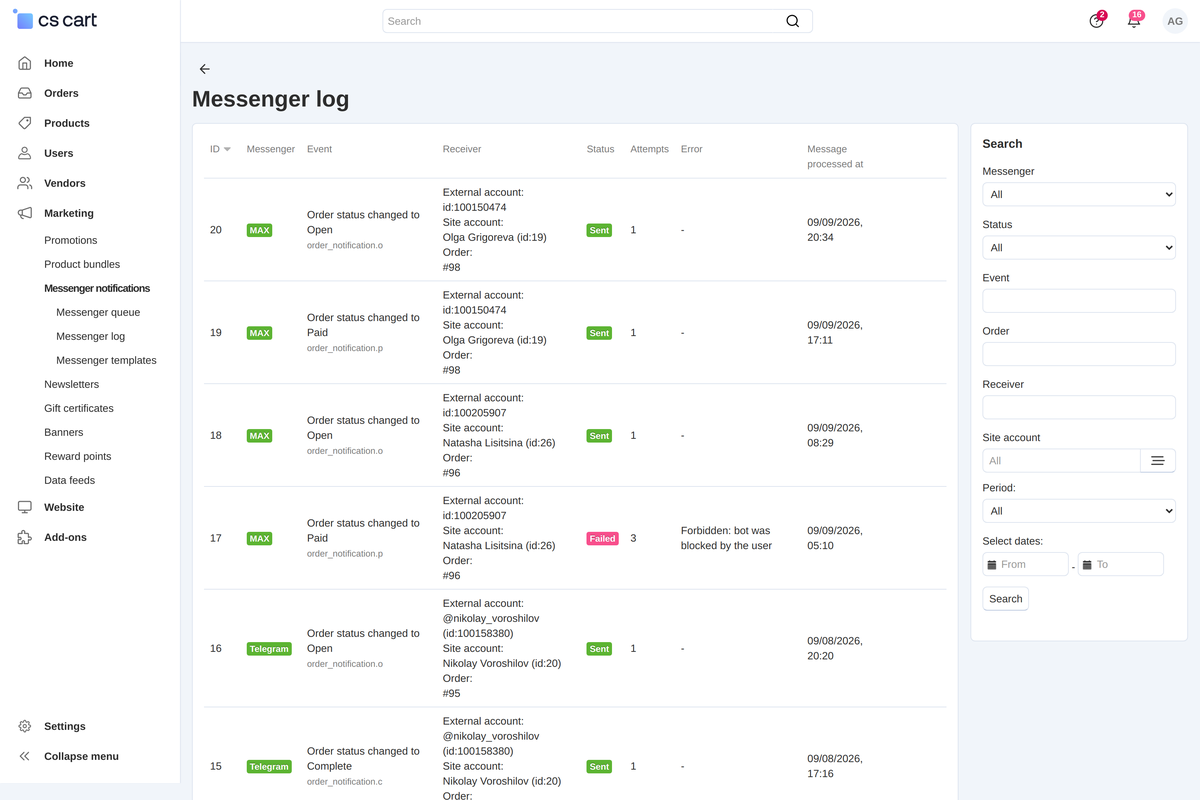Go back using the arrow icon
The width and height of the screenshot is (1200, 800).
(x=204, y=69)
